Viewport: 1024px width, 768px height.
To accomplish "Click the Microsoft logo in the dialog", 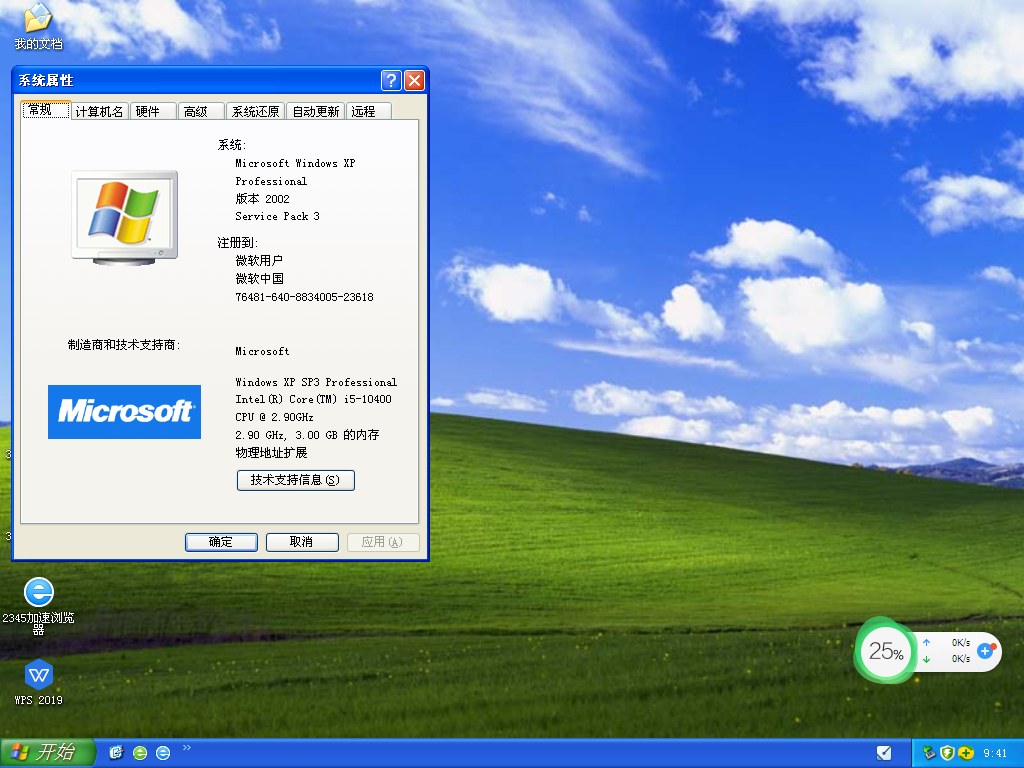I will point(124,411).
